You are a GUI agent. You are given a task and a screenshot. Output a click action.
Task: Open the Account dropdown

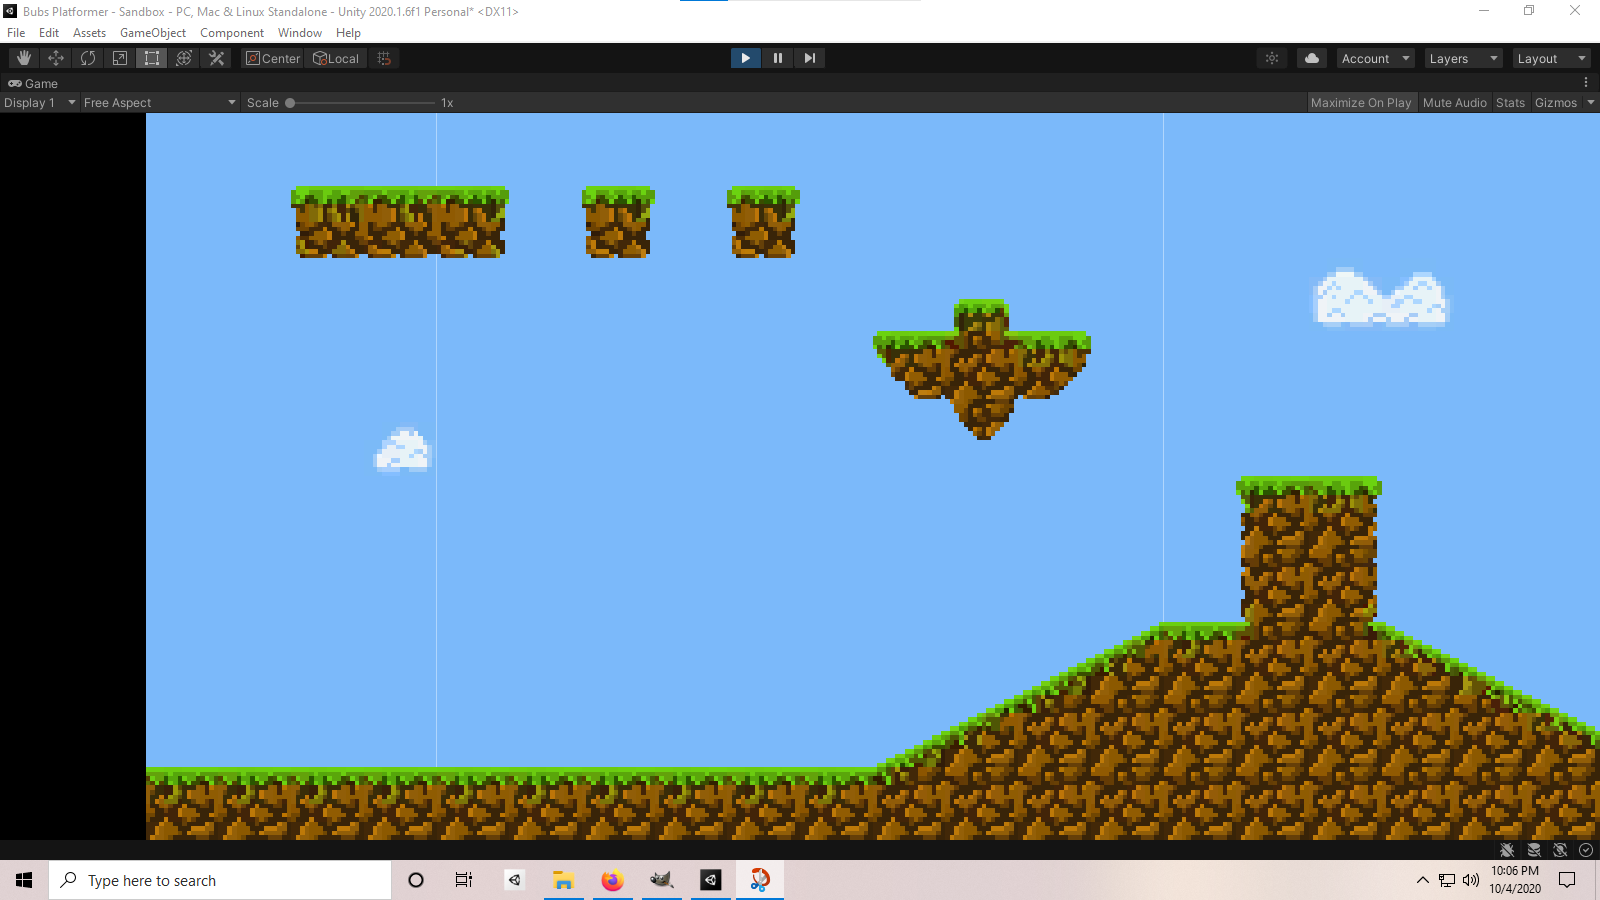[x=1376, y=58]
